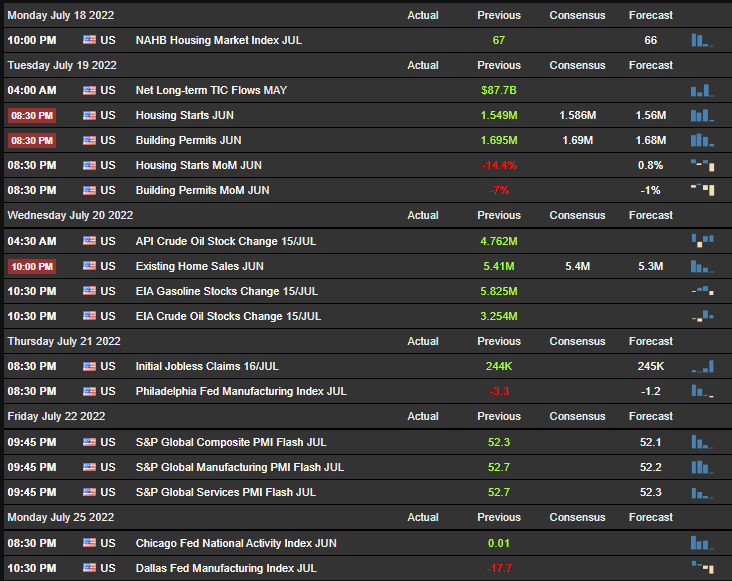Click Friday July 22 2022 date header
732x581 pixels.
(56, 416)
